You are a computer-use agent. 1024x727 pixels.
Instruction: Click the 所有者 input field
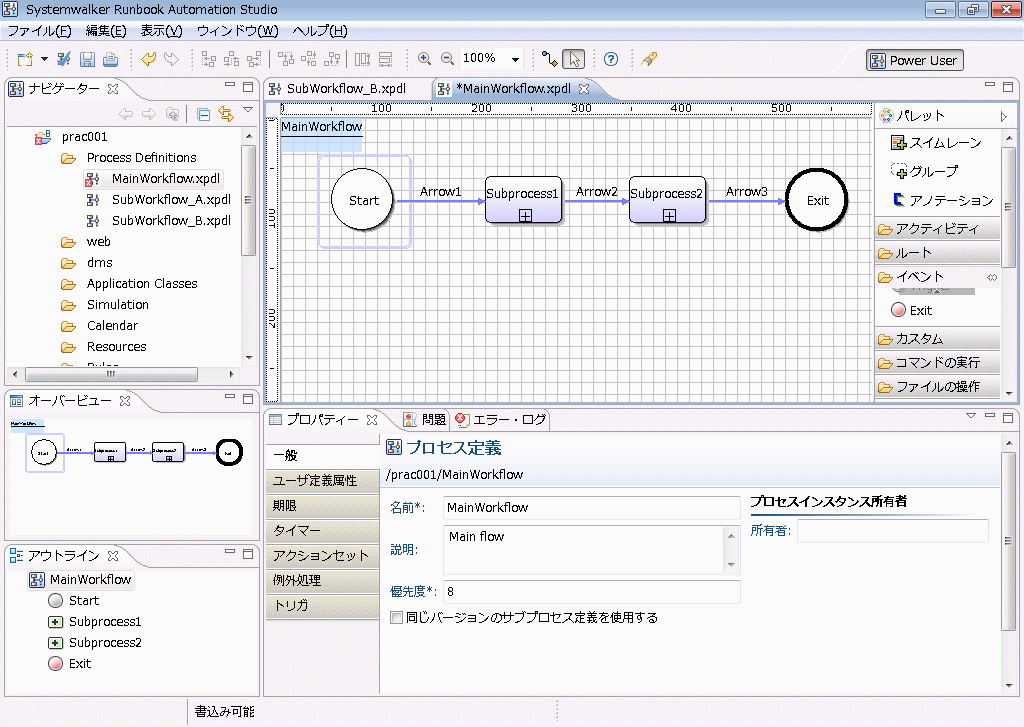[892, 531]
